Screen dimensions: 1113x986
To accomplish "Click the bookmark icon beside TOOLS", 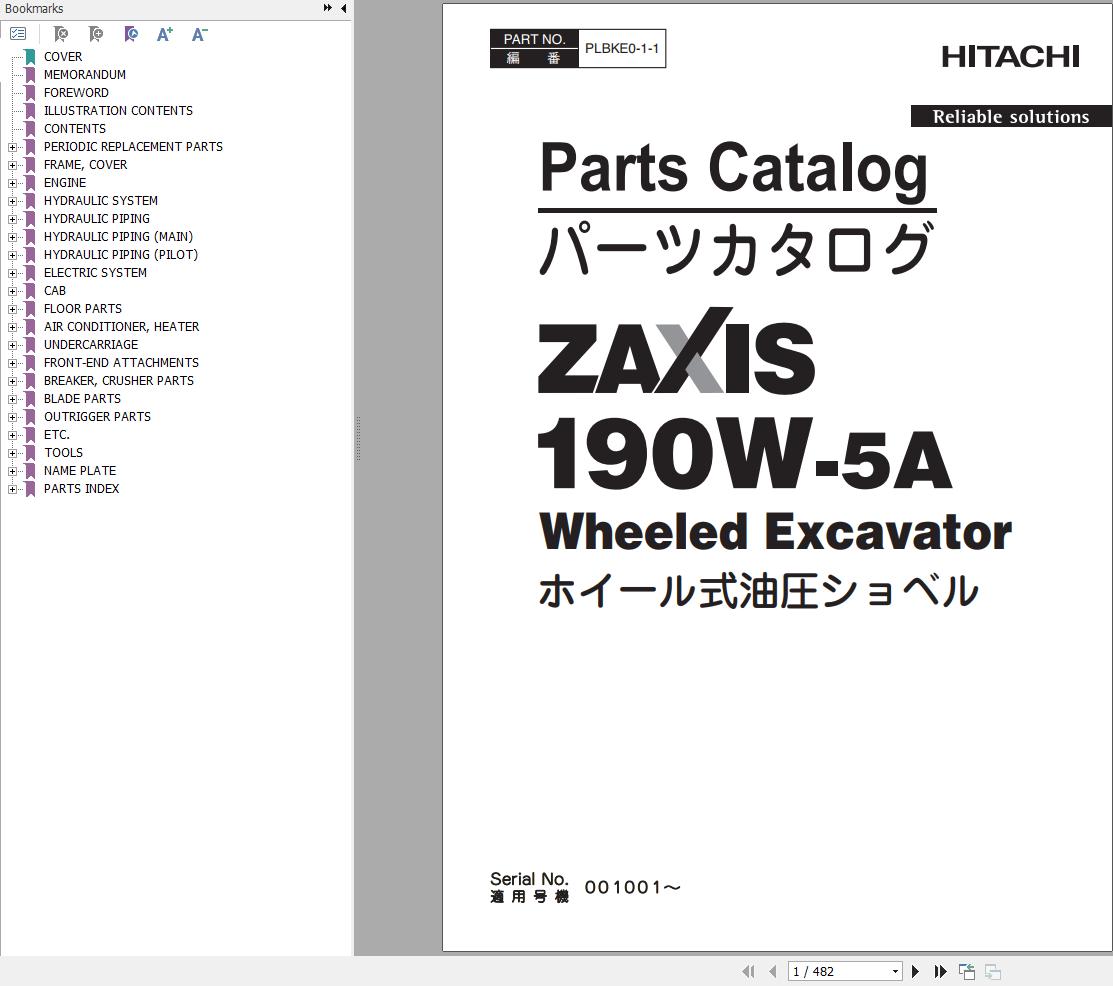I will click(30, 453).
